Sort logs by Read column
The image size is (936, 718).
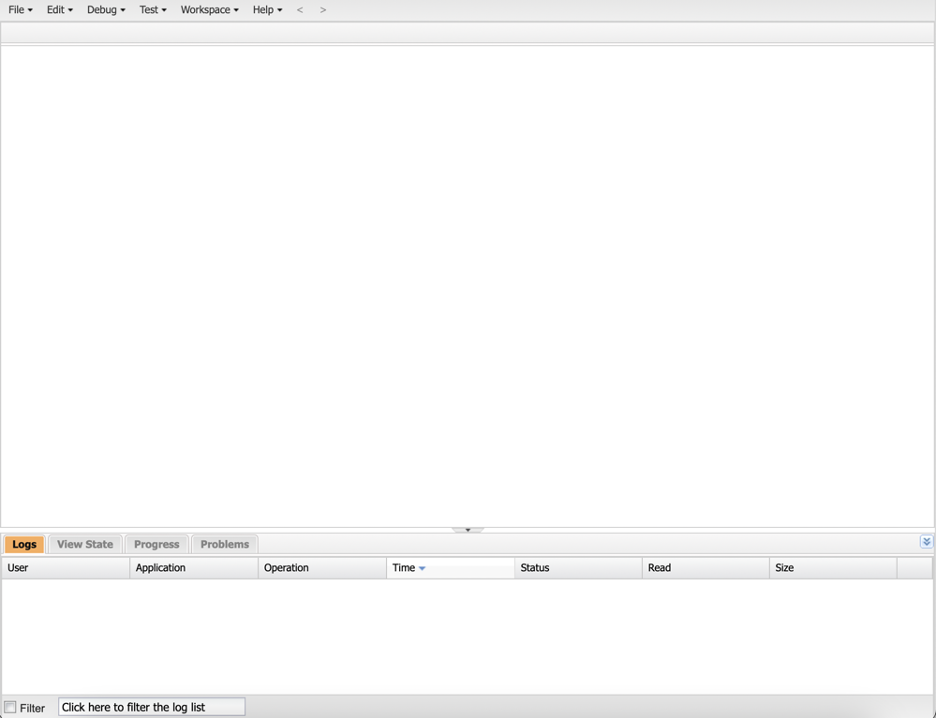(706, 568)
